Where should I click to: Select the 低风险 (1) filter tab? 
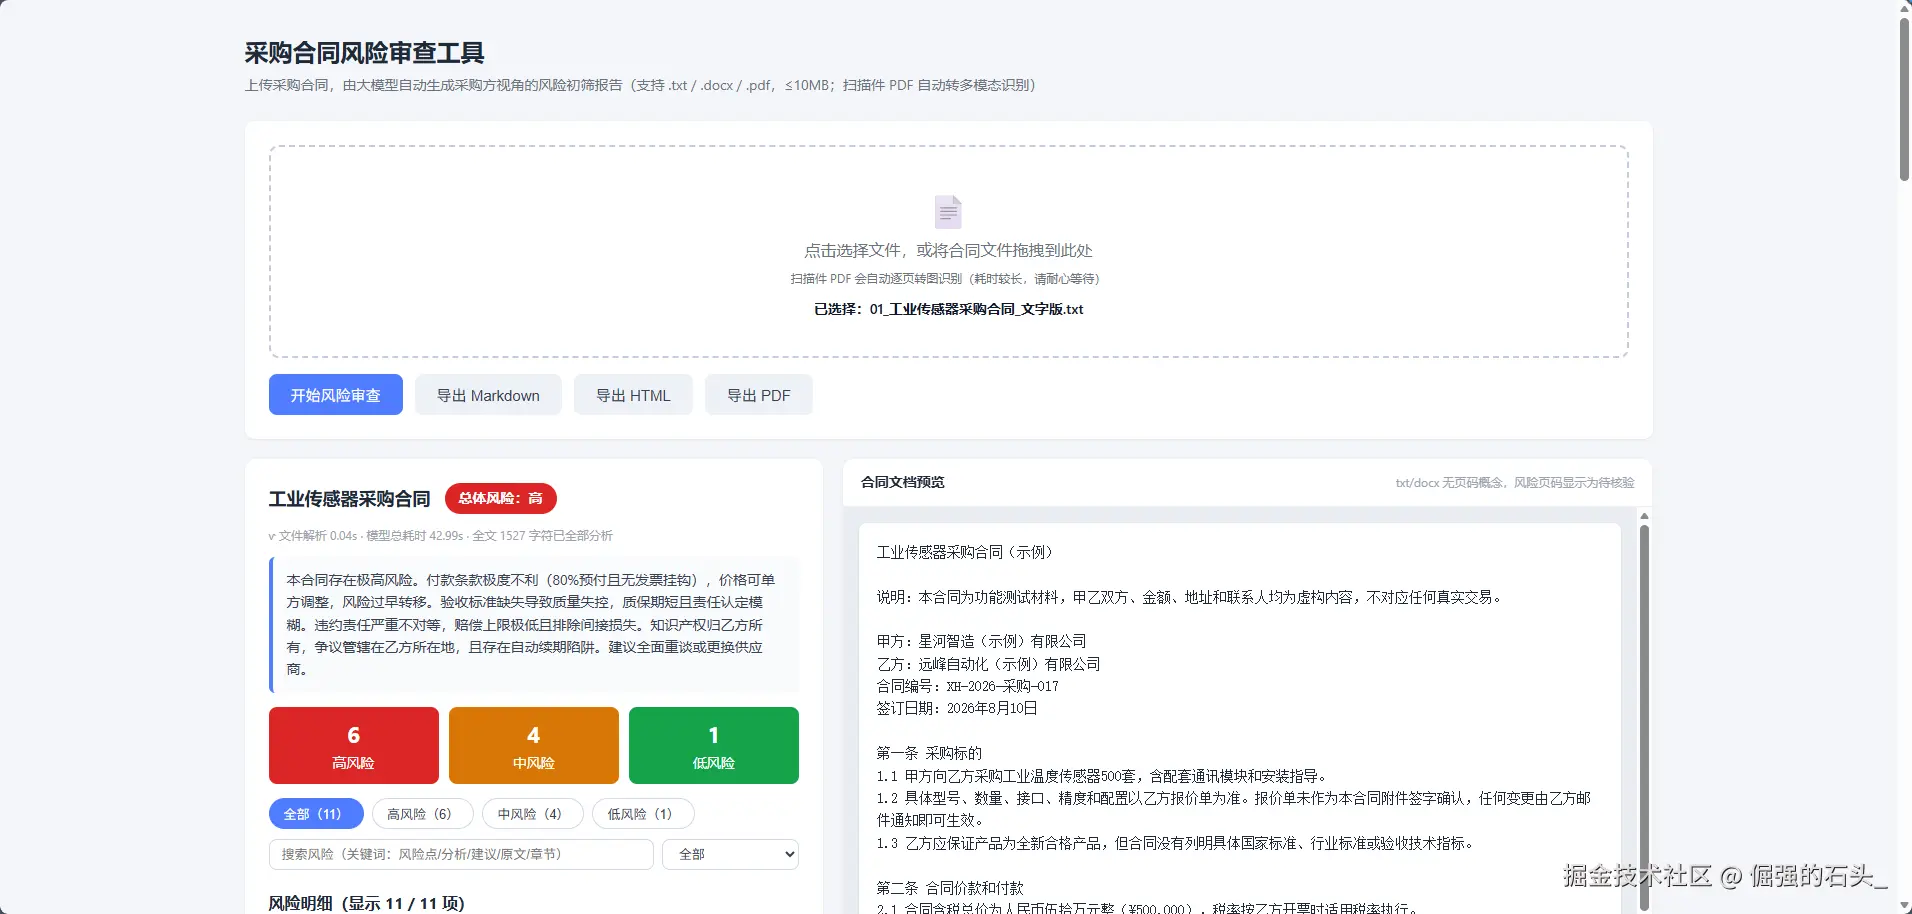click(643, 814)
